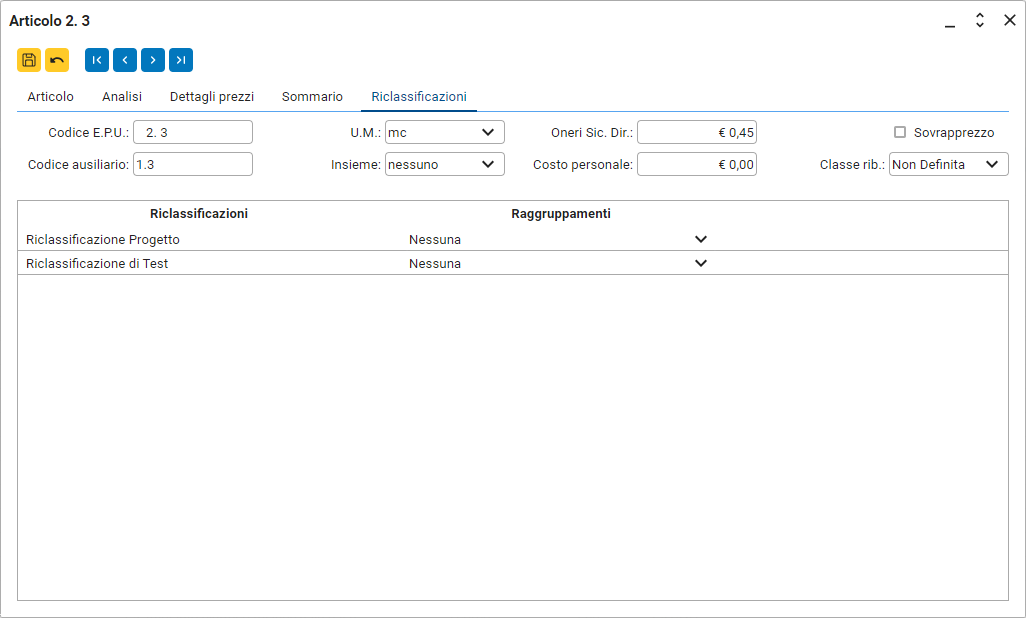
Task: Minimize the Articolo 2. 3 window
Action: [950, 21]
